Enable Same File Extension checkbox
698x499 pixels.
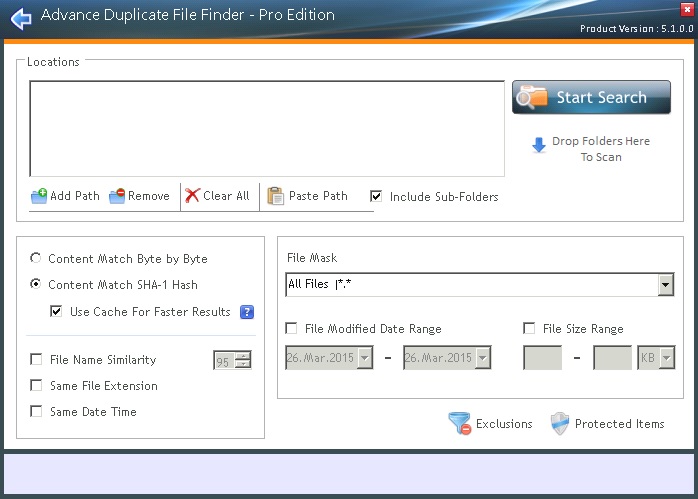[36, 385]
